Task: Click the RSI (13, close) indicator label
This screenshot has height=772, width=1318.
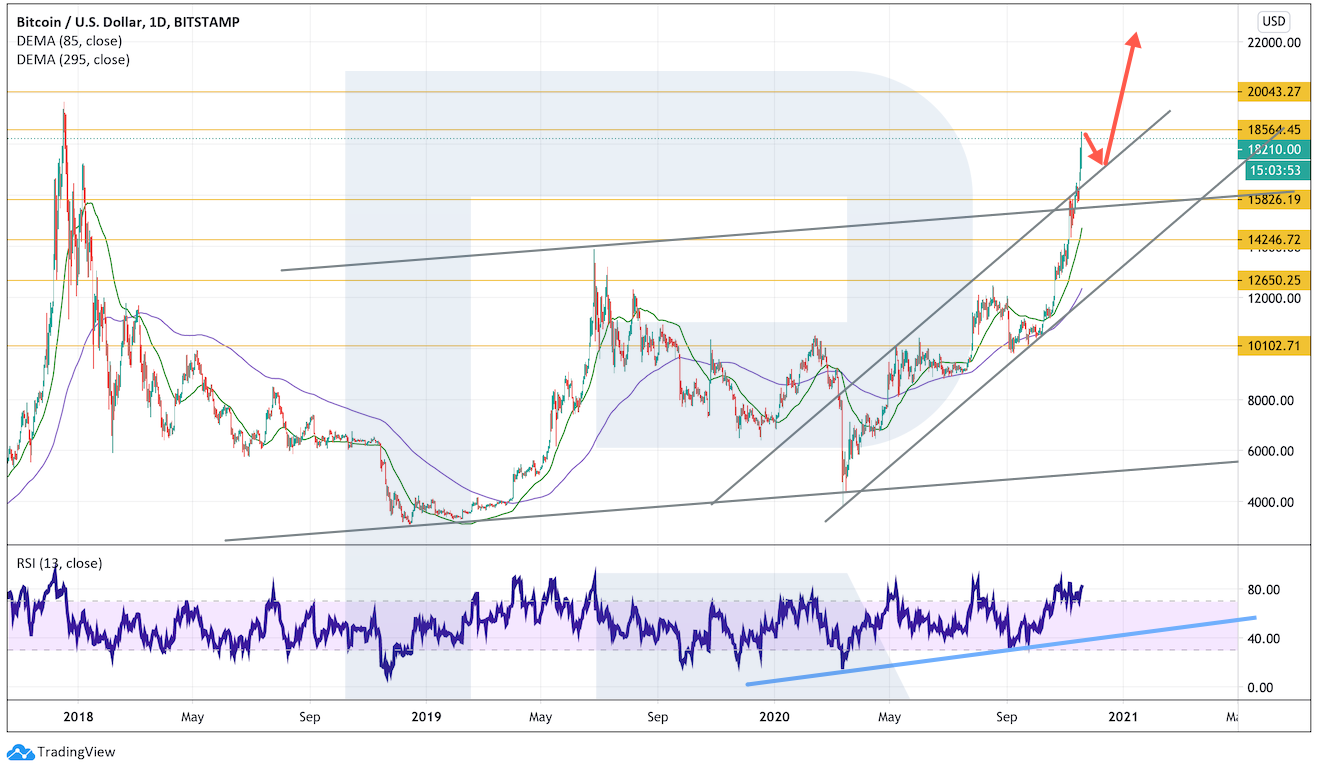Action: click(x=59, y=563)
